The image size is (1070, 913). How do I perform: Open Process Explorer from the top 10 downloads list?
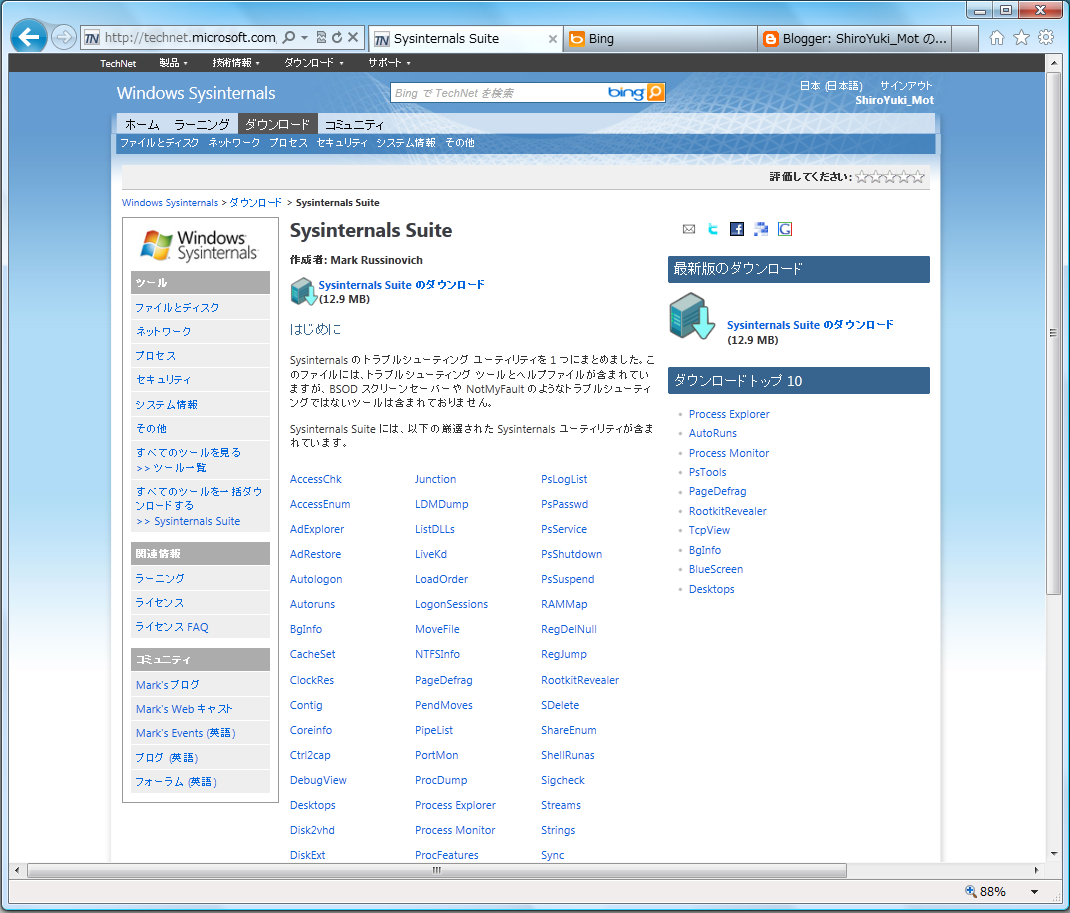pyautogui.click(x=729, y=413)
